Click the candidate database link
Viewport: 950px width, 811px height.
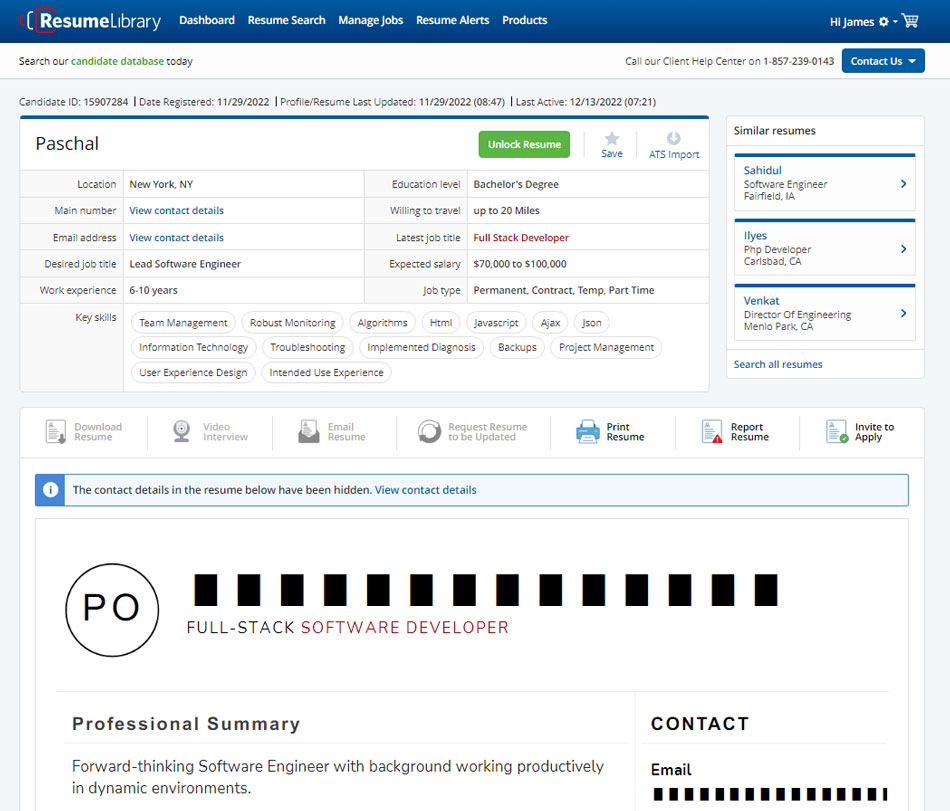point(117,61)
